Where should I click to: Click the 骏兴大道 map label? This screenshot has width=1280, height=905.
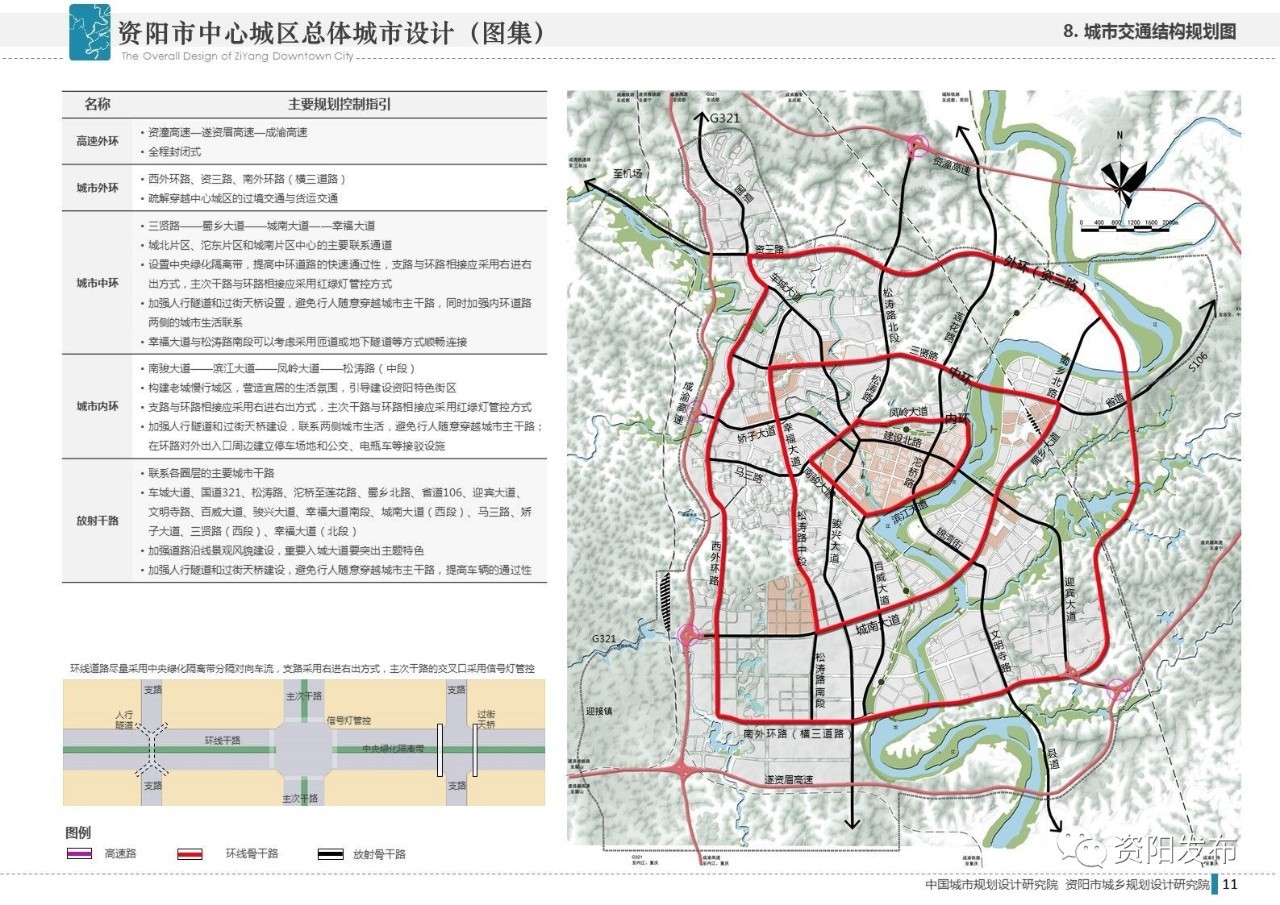(x=836, y=541)
